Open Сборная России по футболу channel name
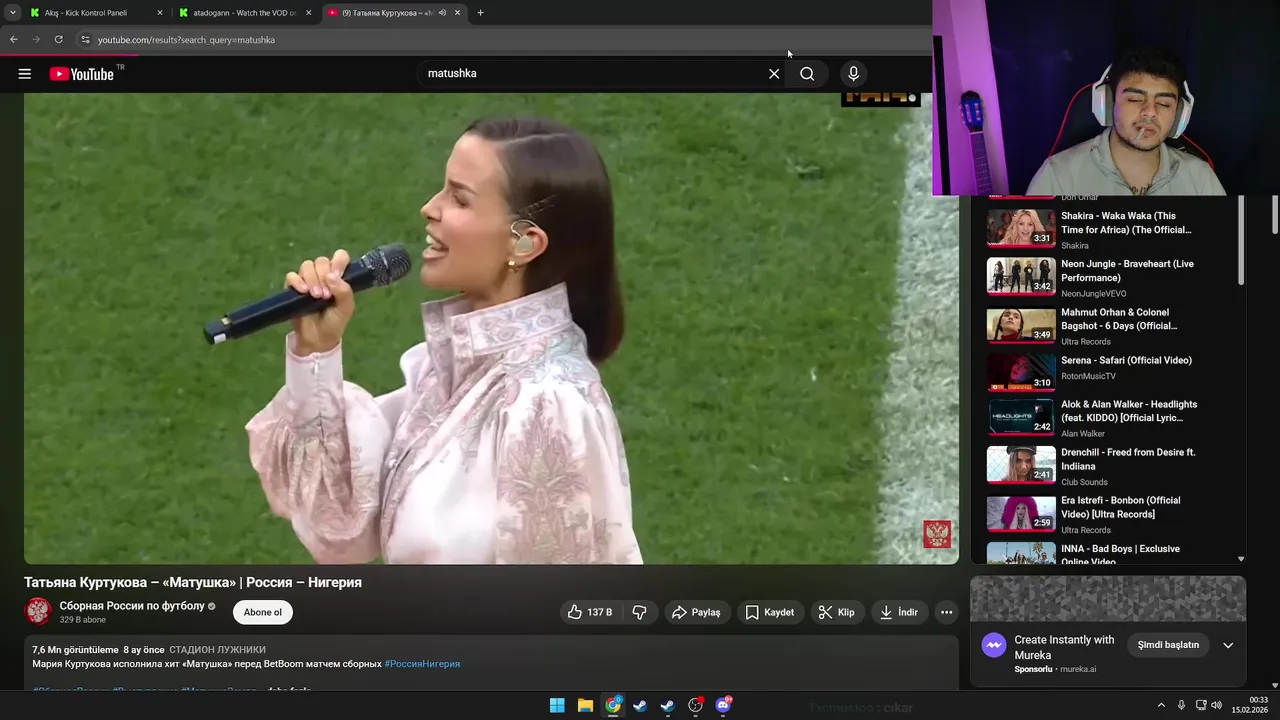This screenshot has height=720, width=1280. (132, 606)
